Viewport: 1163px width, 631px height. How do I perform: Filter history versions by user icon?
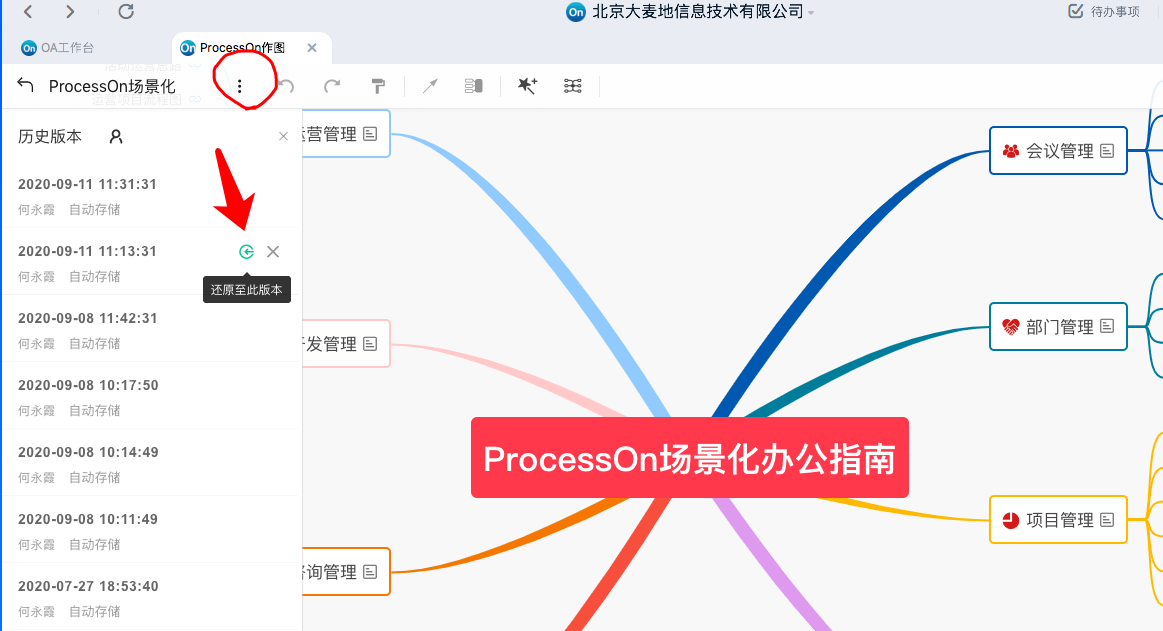pos(116,136)
